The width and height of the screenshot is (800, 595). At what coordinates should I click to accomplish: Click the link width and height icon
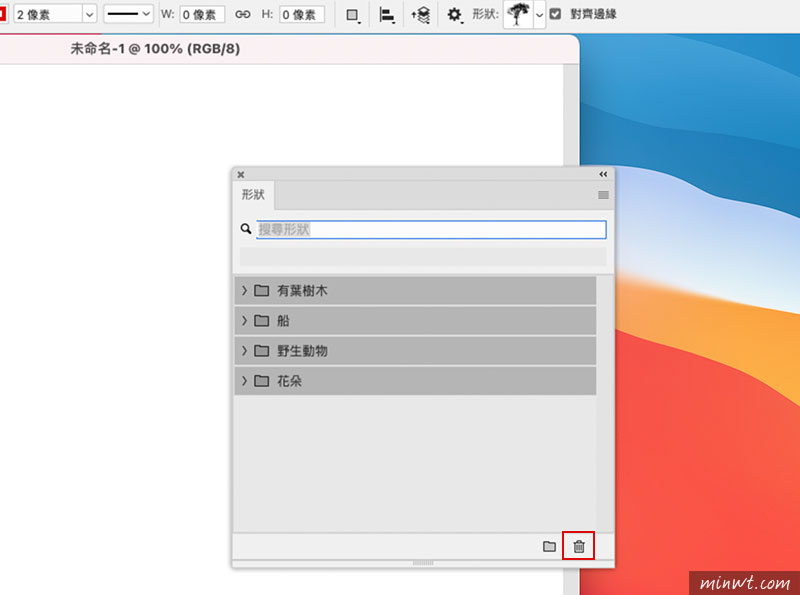pyautogui.click(x=242, y=14)
